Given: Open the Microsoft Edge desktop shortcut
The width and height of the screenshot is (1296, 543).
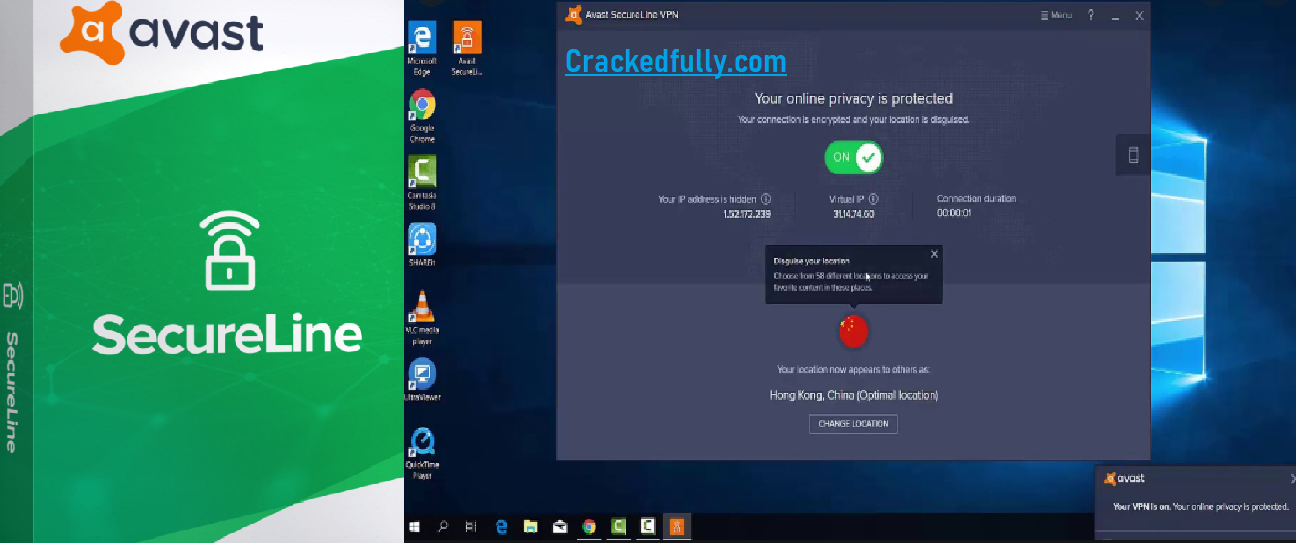Looking at the screenshot, I should (x=423, y=49).
